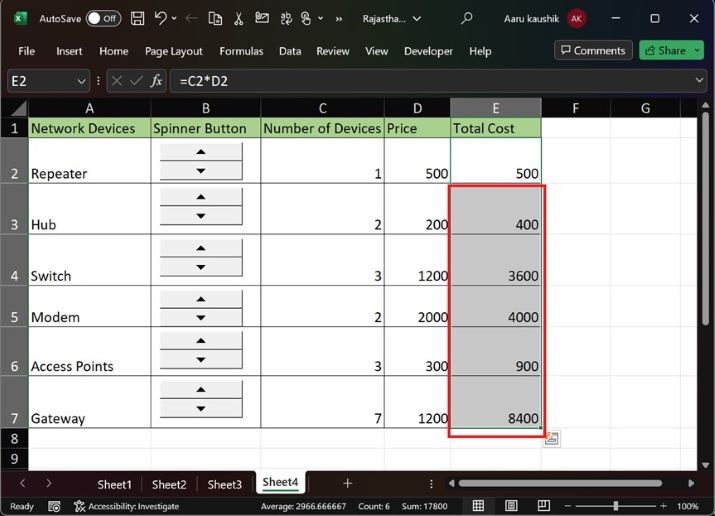This screenshot has height=516, width=715.
Task: Click the Auto Fill Options icon
Action: [x=552, y=439]
